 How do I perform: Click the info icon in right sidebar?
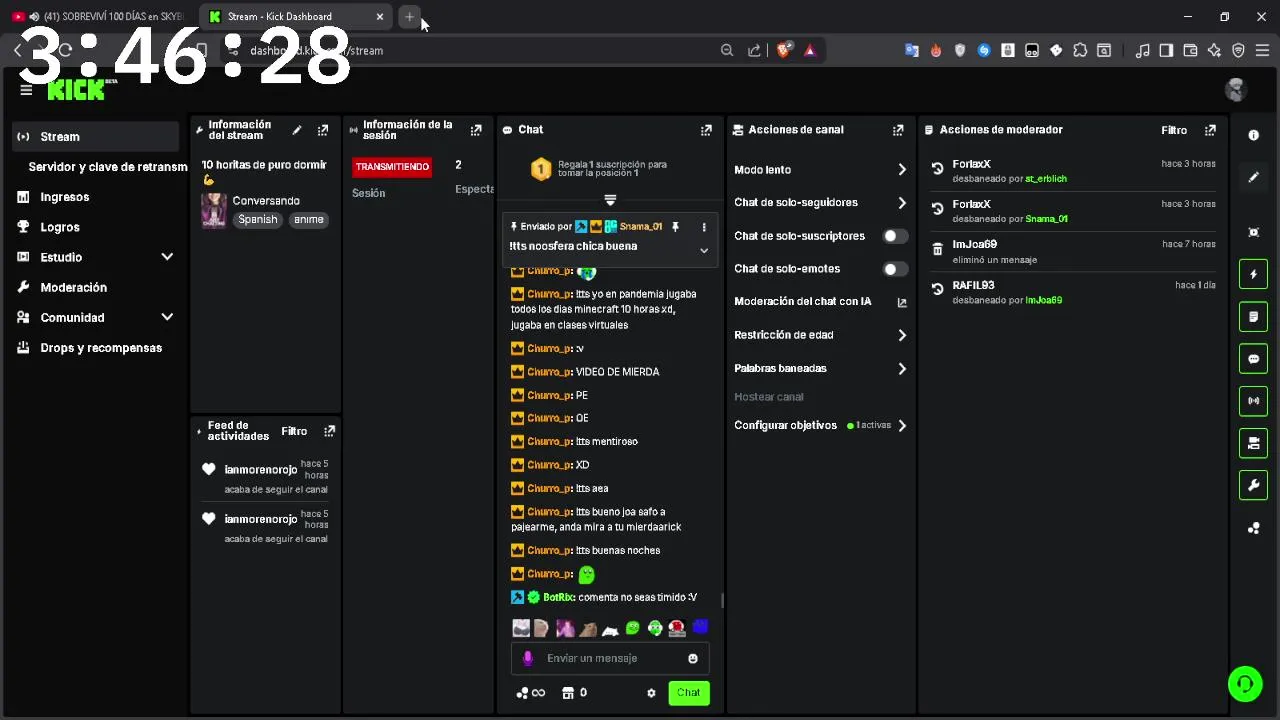point(1254,135)
